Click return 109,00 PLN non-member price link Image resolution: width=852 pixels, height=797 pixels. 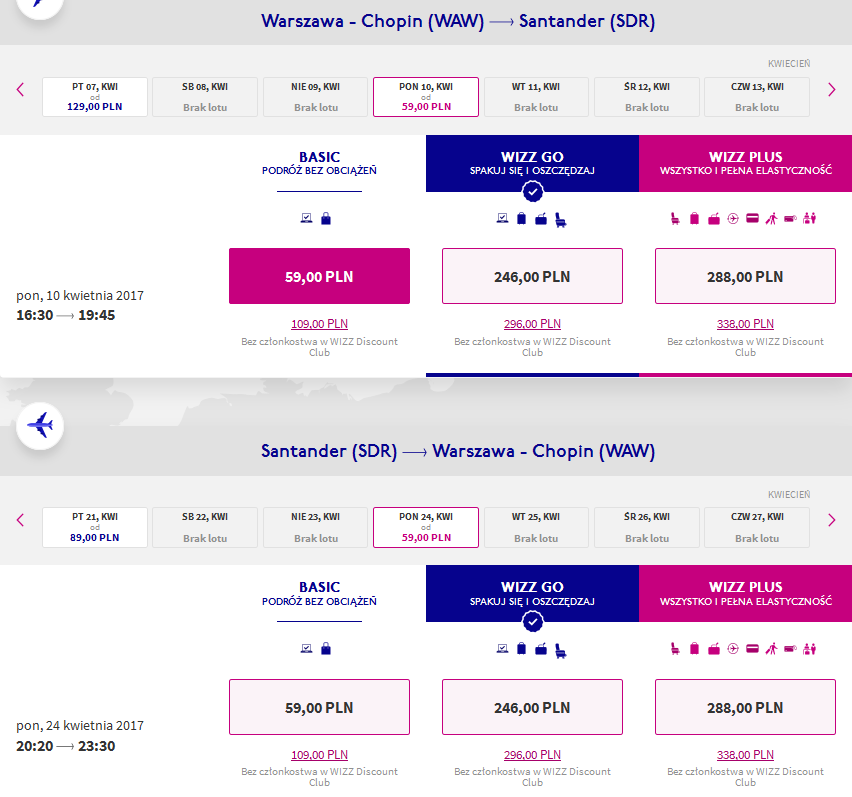point(320,755)
